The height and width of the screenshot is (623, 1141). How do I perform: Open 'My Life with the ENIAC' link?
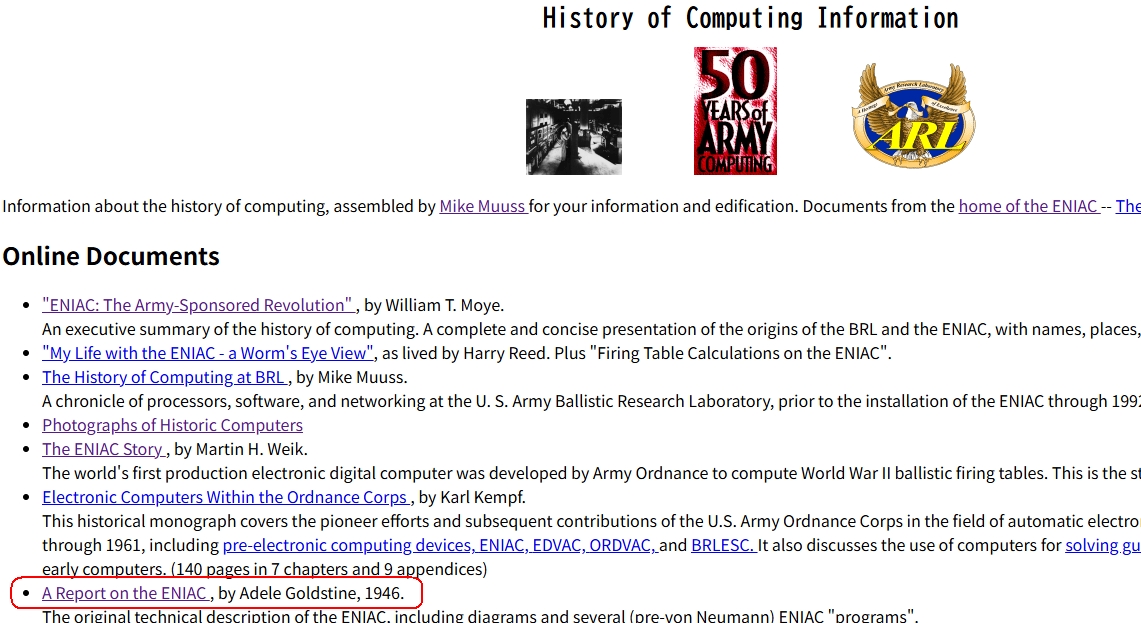[208, 353]
